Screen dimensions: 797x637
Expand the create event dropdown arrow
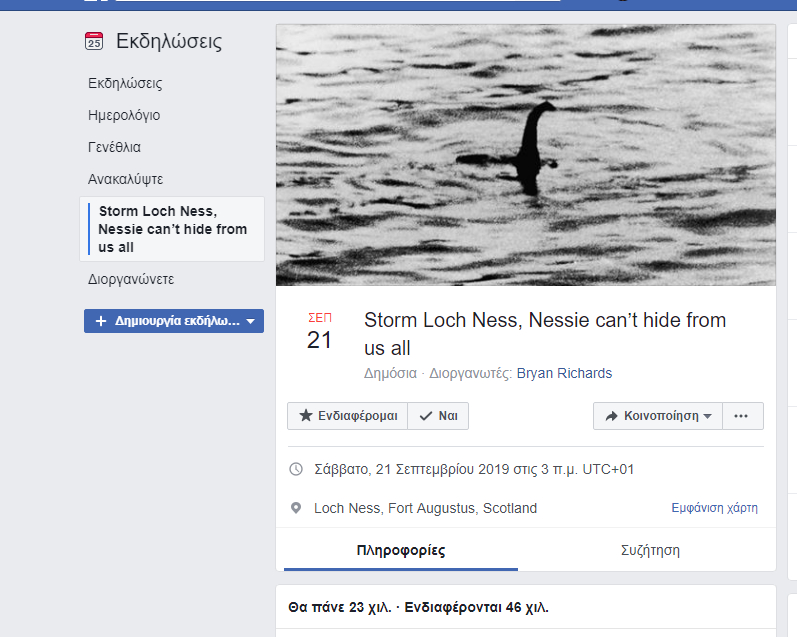pos(250,321)
